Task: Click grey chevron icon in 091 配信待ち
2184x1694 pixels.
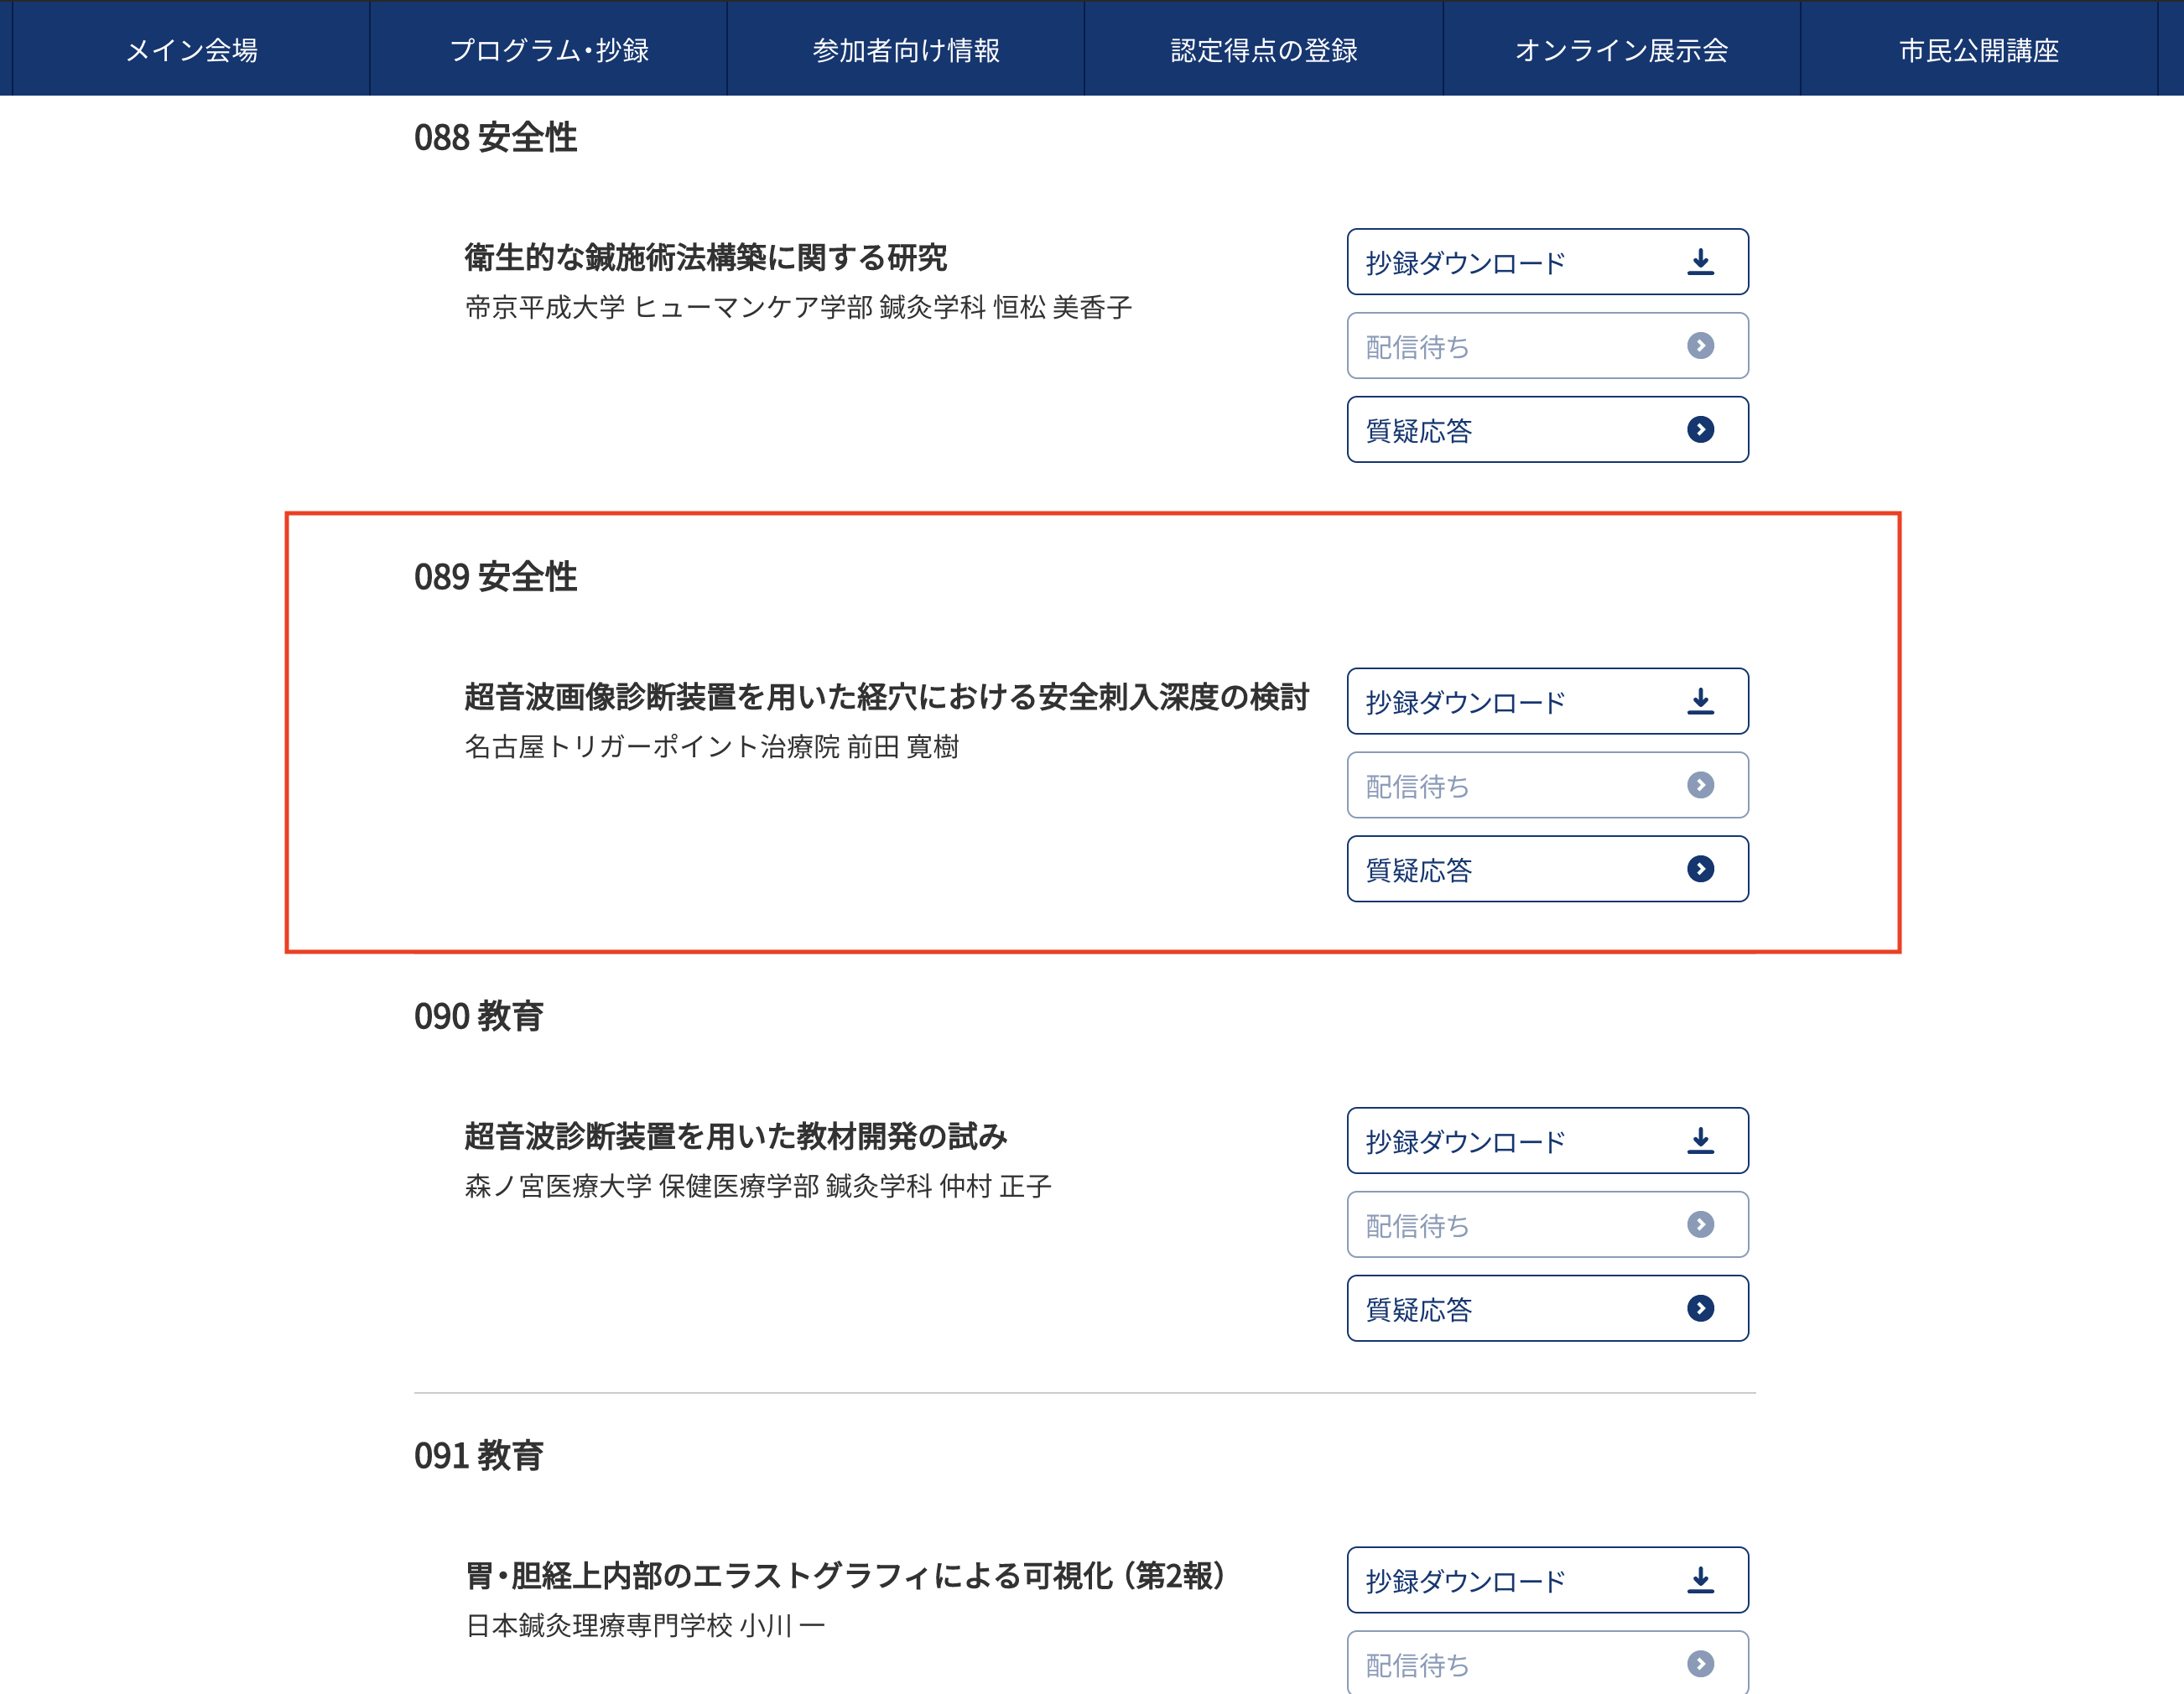Action: [x=1700, y=1664]
